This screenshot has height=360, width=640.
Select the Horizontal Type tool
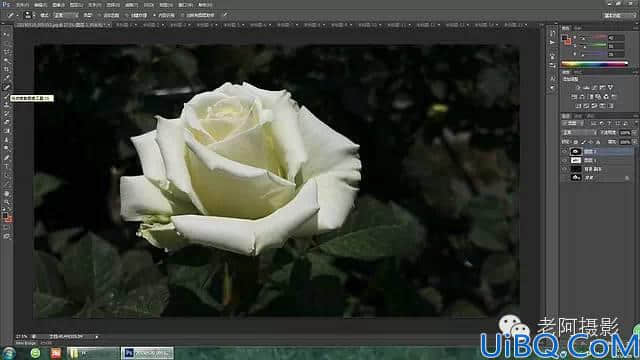tap(6, 167)
